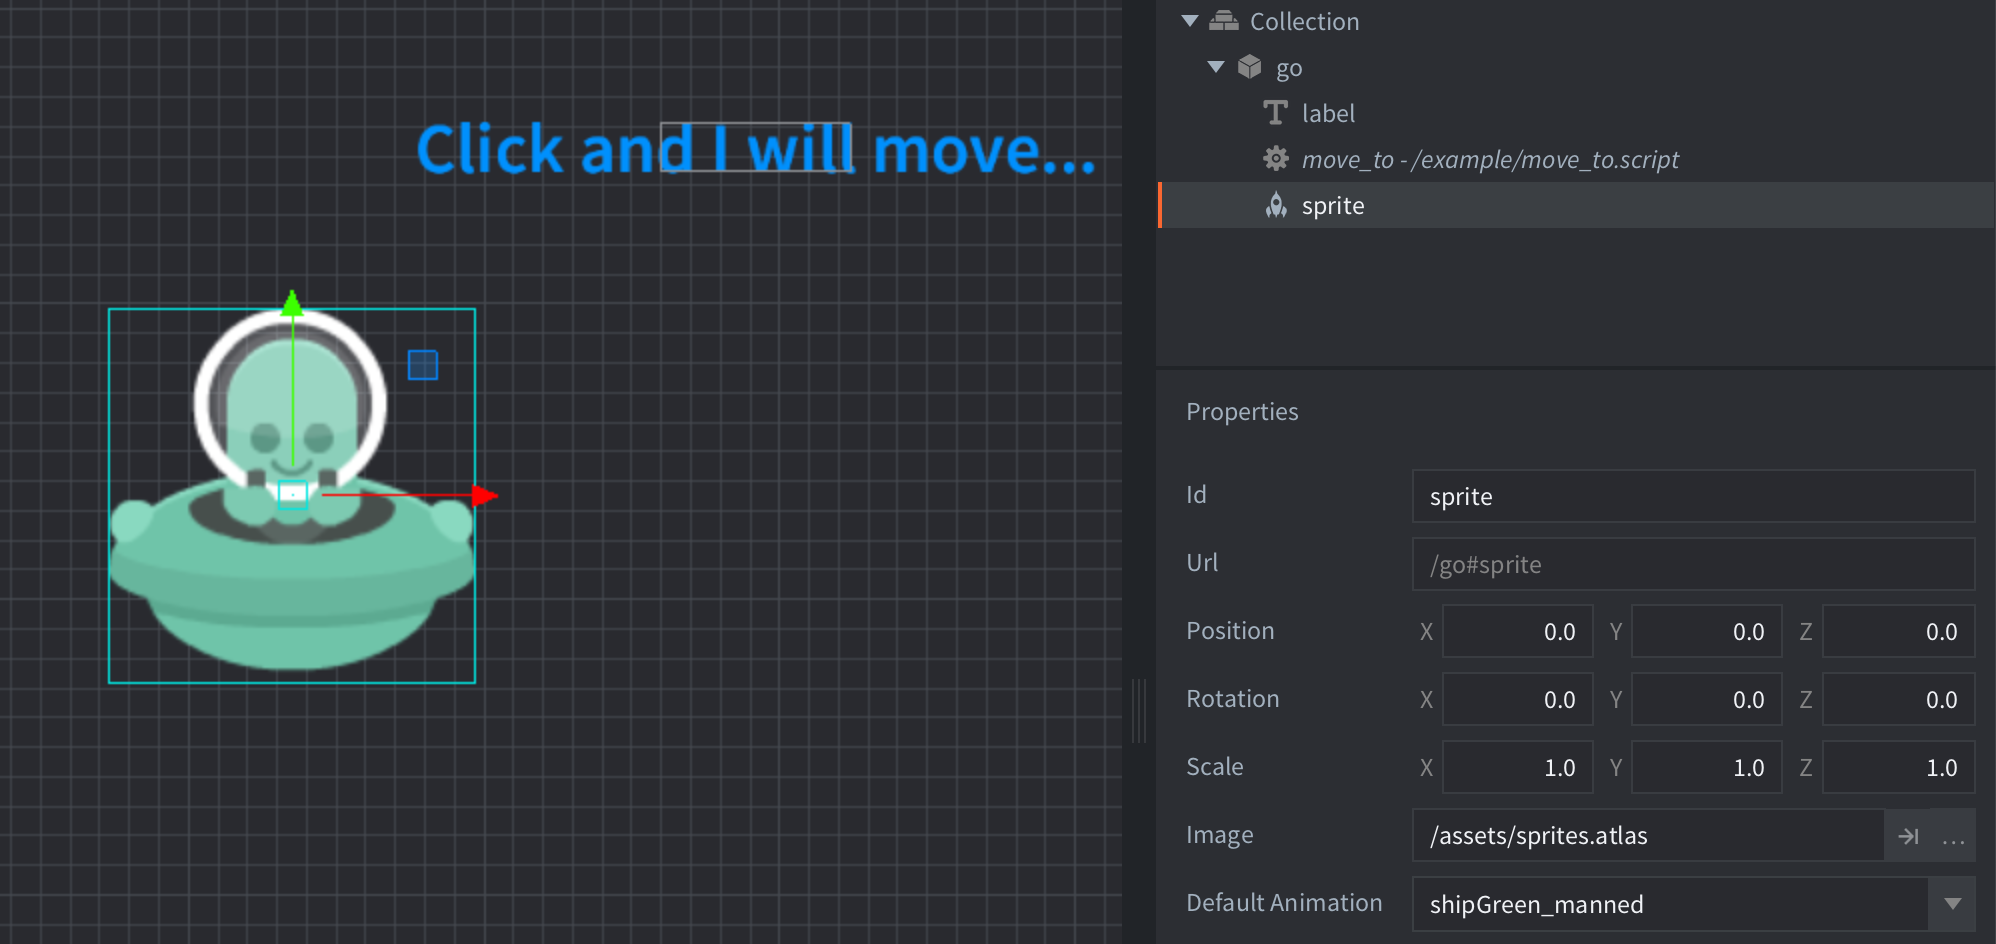Click the Position X value field
This screenshot has width=1996, height=944.
1517,631
